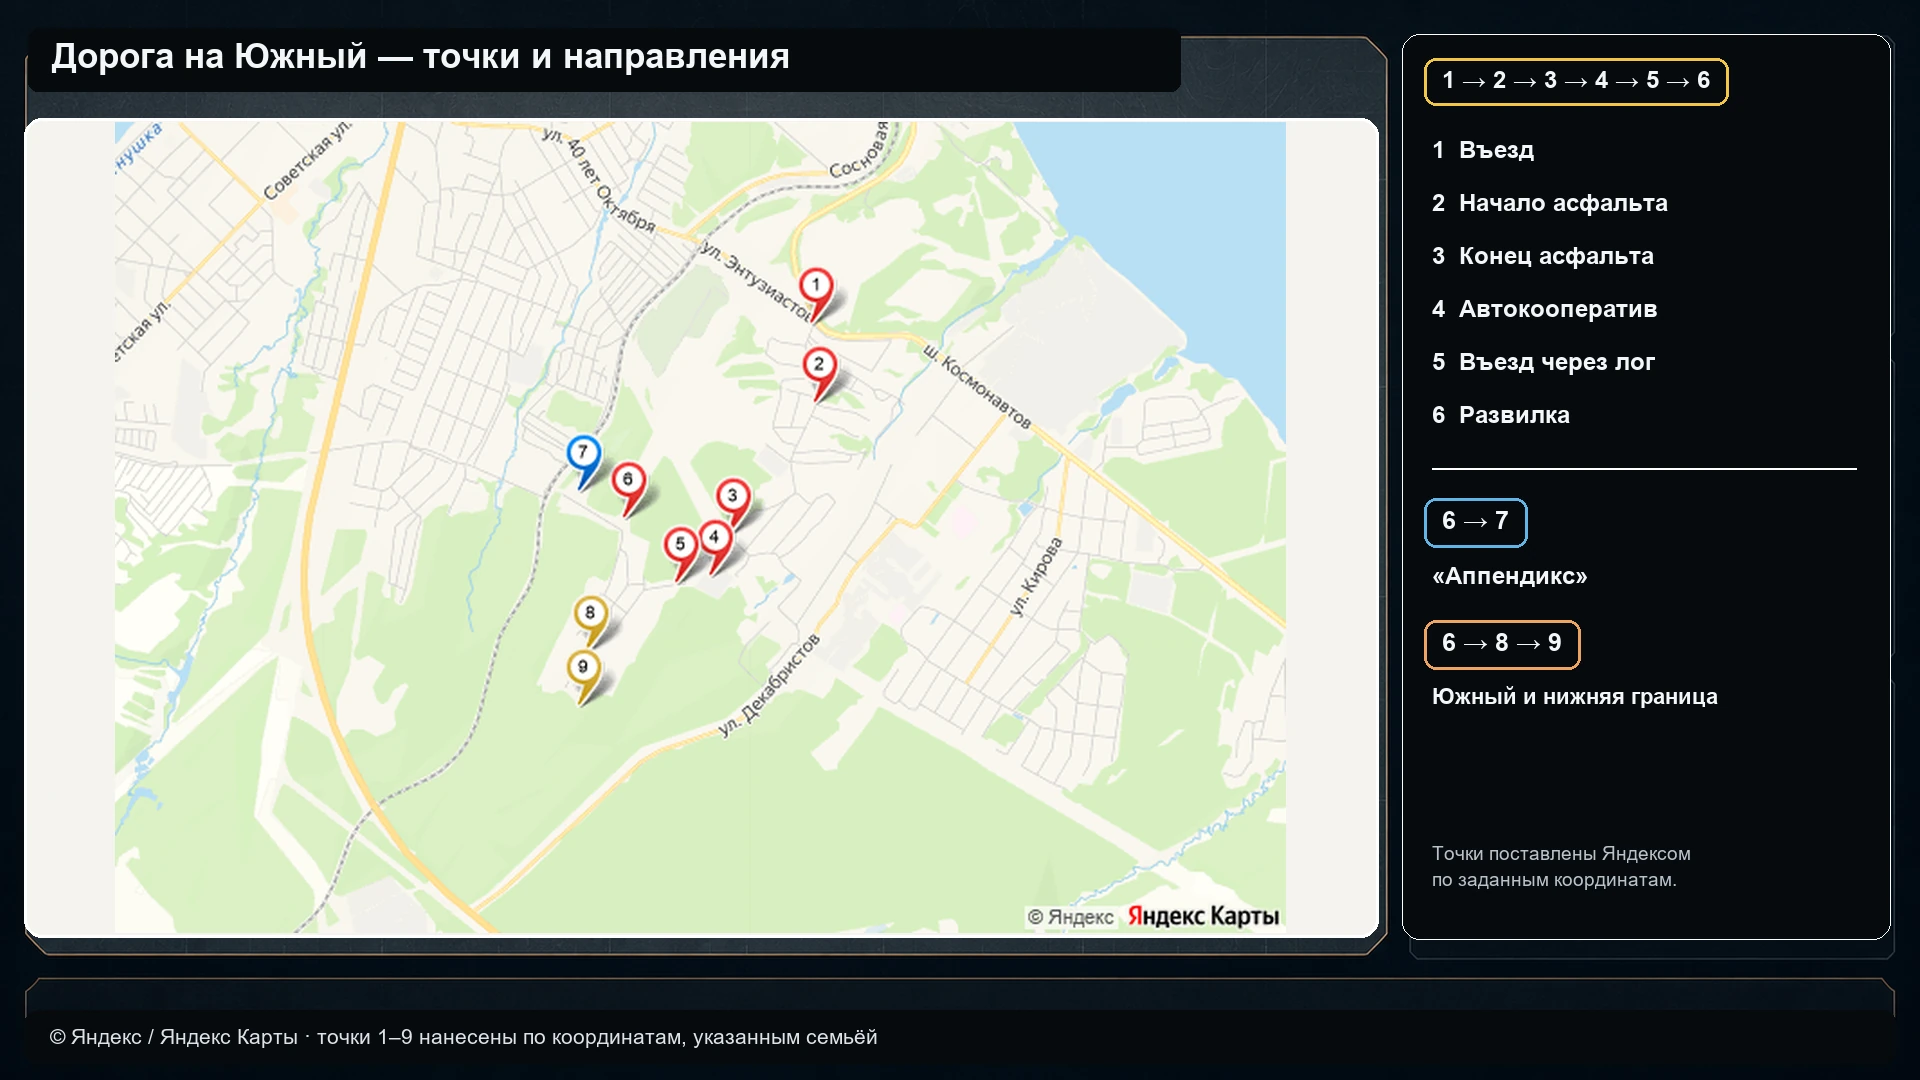Select route badge 1→2→3→4→5→6
The width and height of the screenshot is (1920, 1080).
click(x=1576, y=81)
